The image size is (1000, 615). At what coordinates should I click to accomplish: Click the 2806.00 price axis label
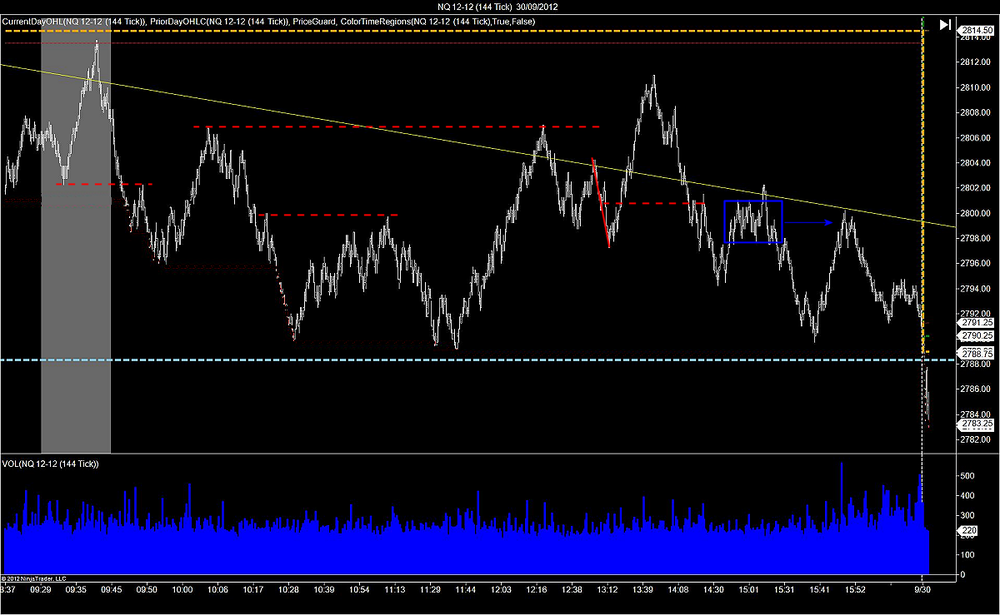(x=975, y=138)
